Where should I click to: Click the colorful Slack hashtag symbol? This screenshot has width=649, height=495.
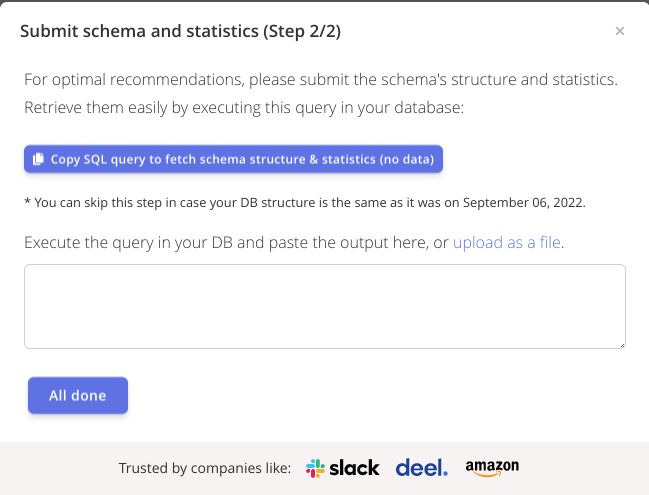tap(315, 468)
